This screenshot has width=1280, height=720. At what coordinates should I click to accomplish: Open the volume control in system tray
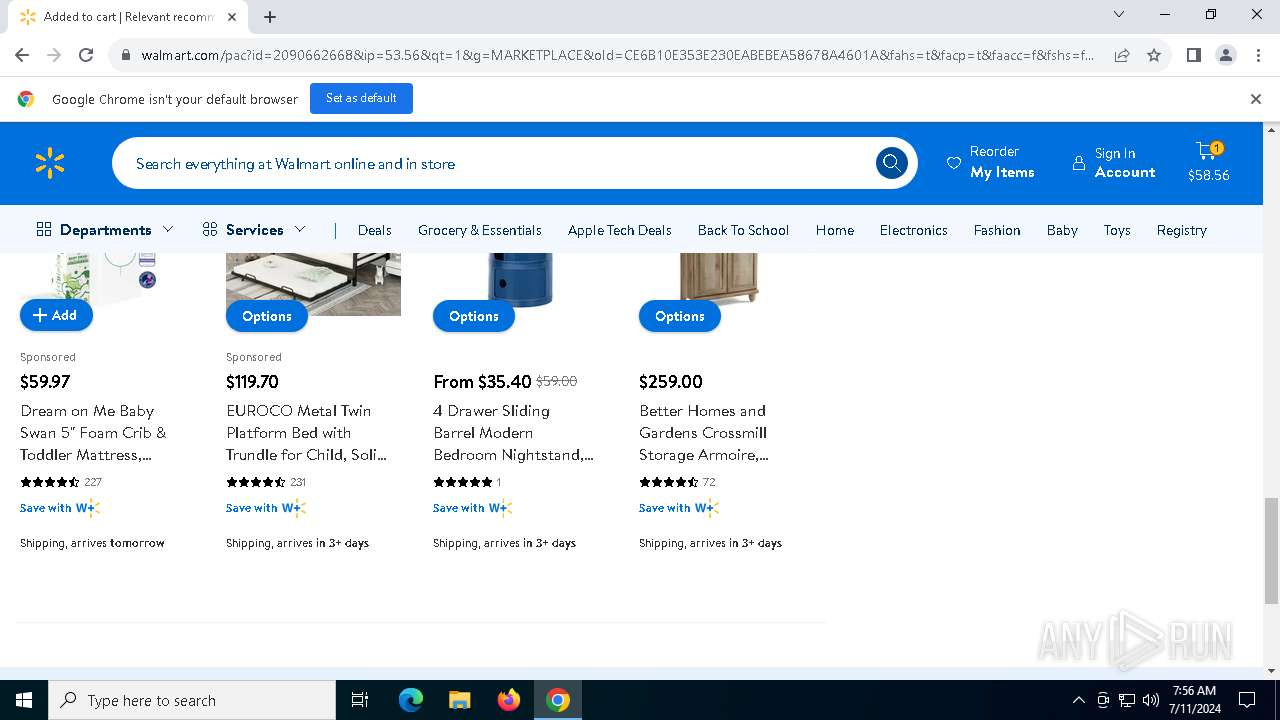(1151, 700)
